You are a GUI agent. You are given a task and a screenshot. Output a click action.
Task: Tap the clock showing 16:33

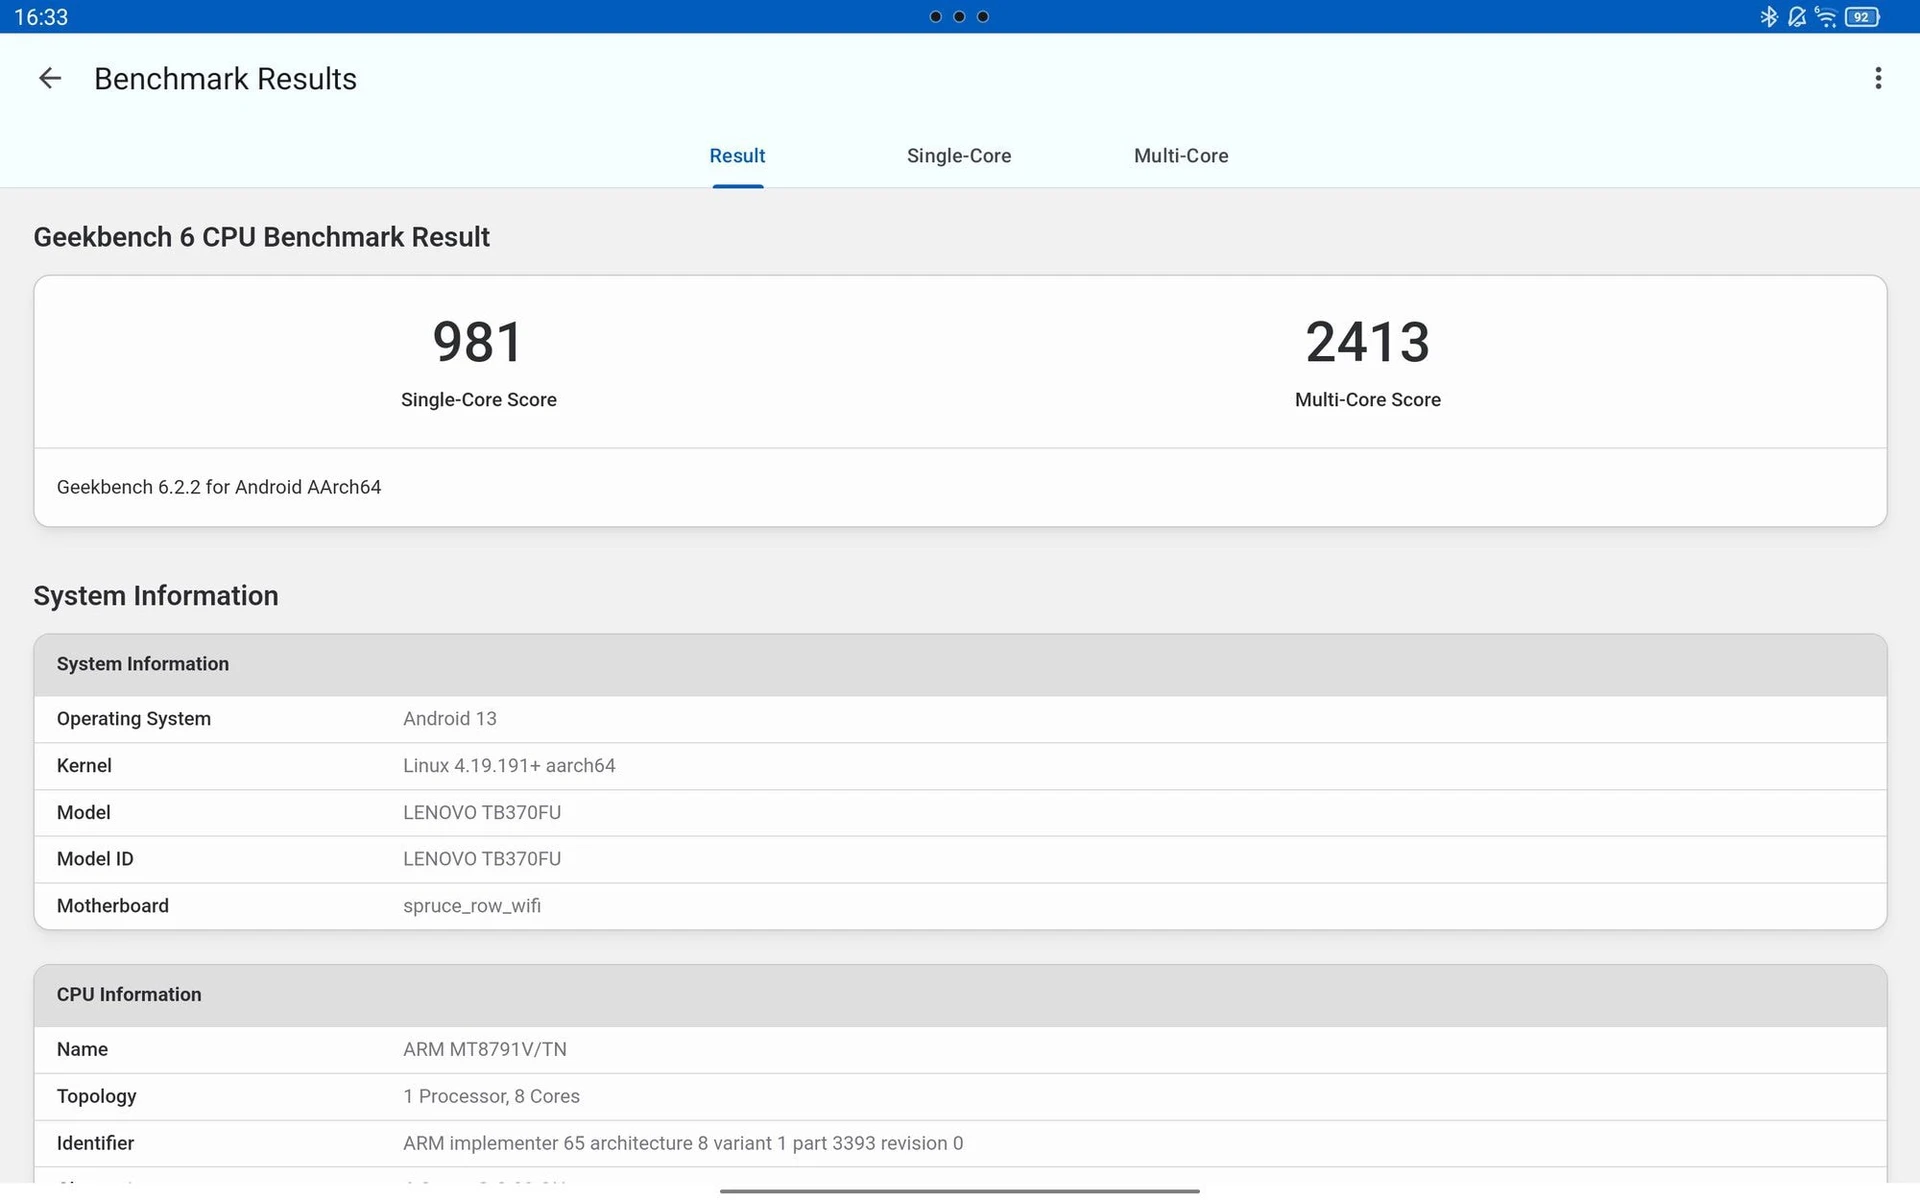click(41, 17)
